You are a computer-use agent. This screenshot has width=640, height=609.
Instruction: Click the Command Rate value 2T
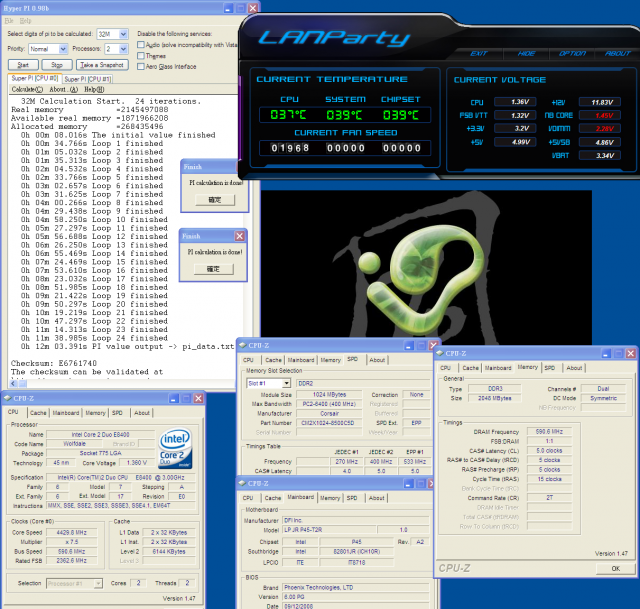(x=549, y=498)
